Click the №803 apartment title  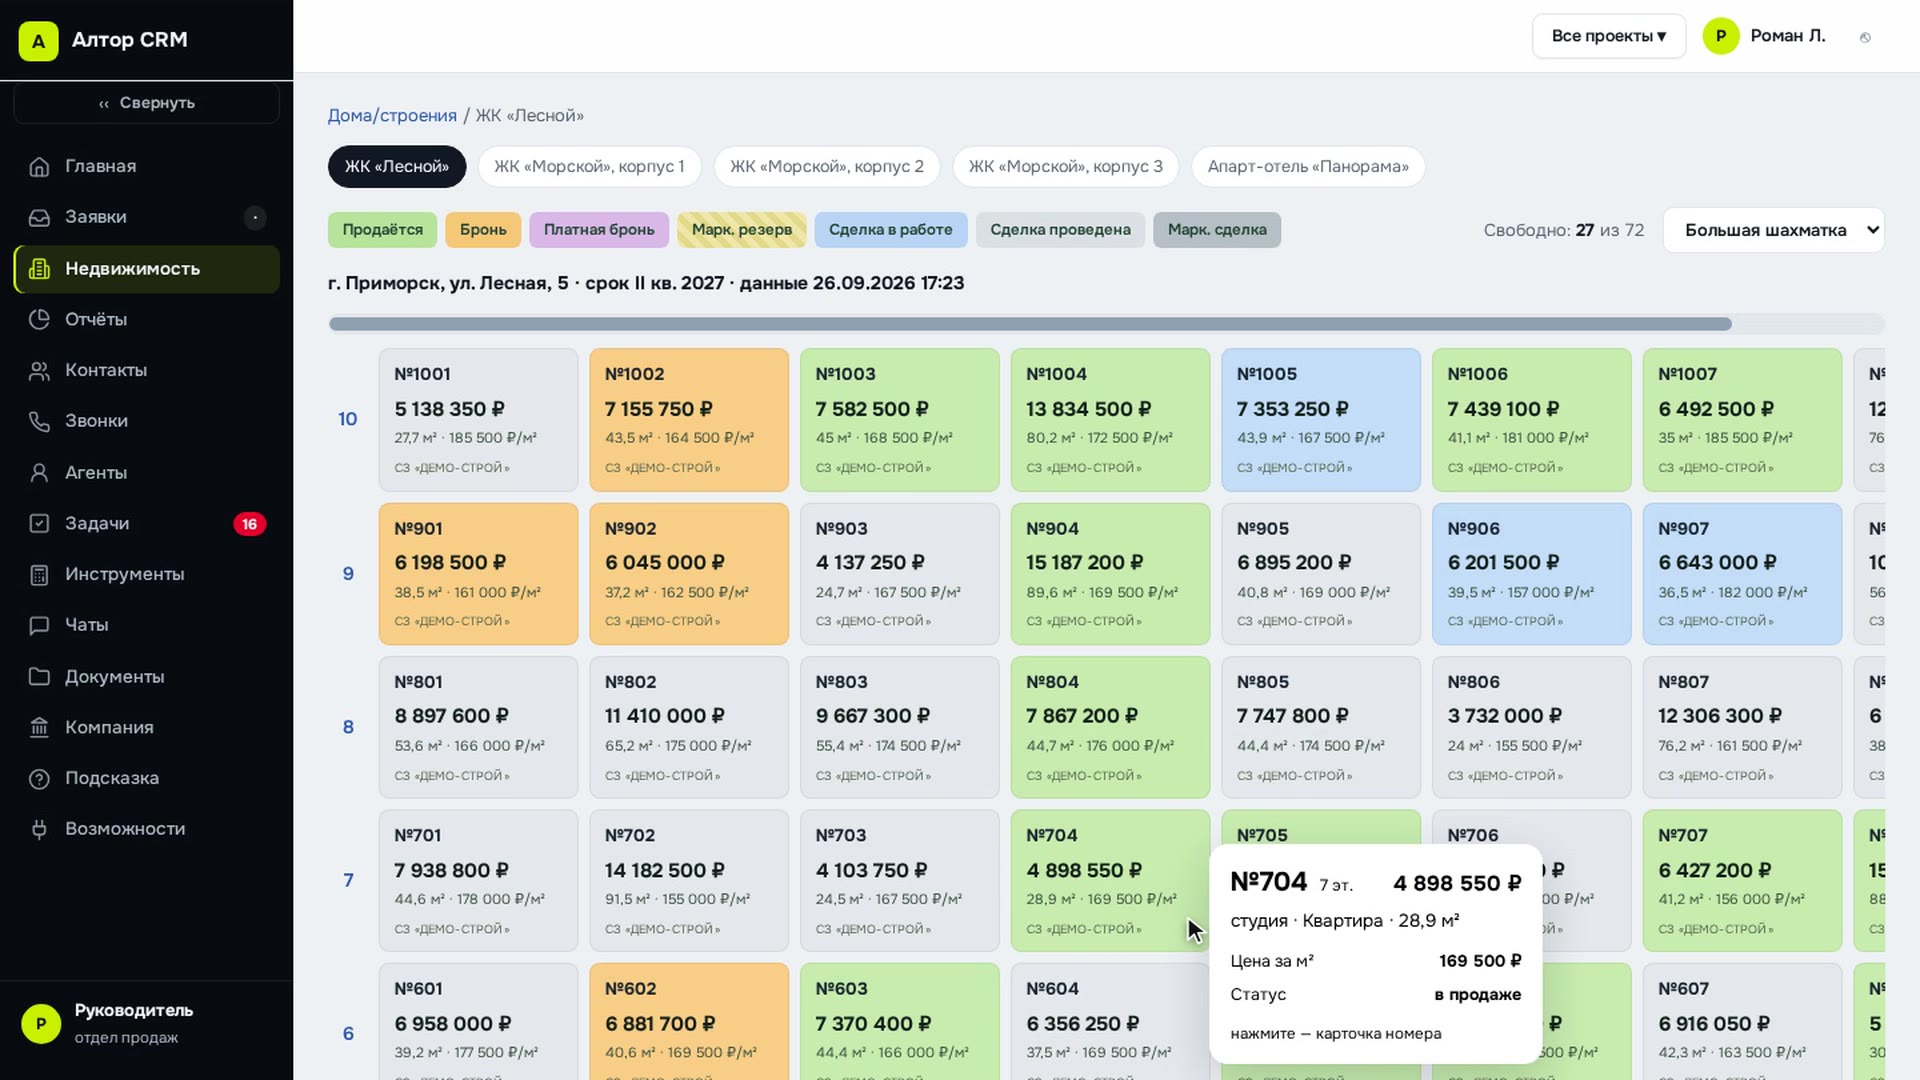click(841, 682)
